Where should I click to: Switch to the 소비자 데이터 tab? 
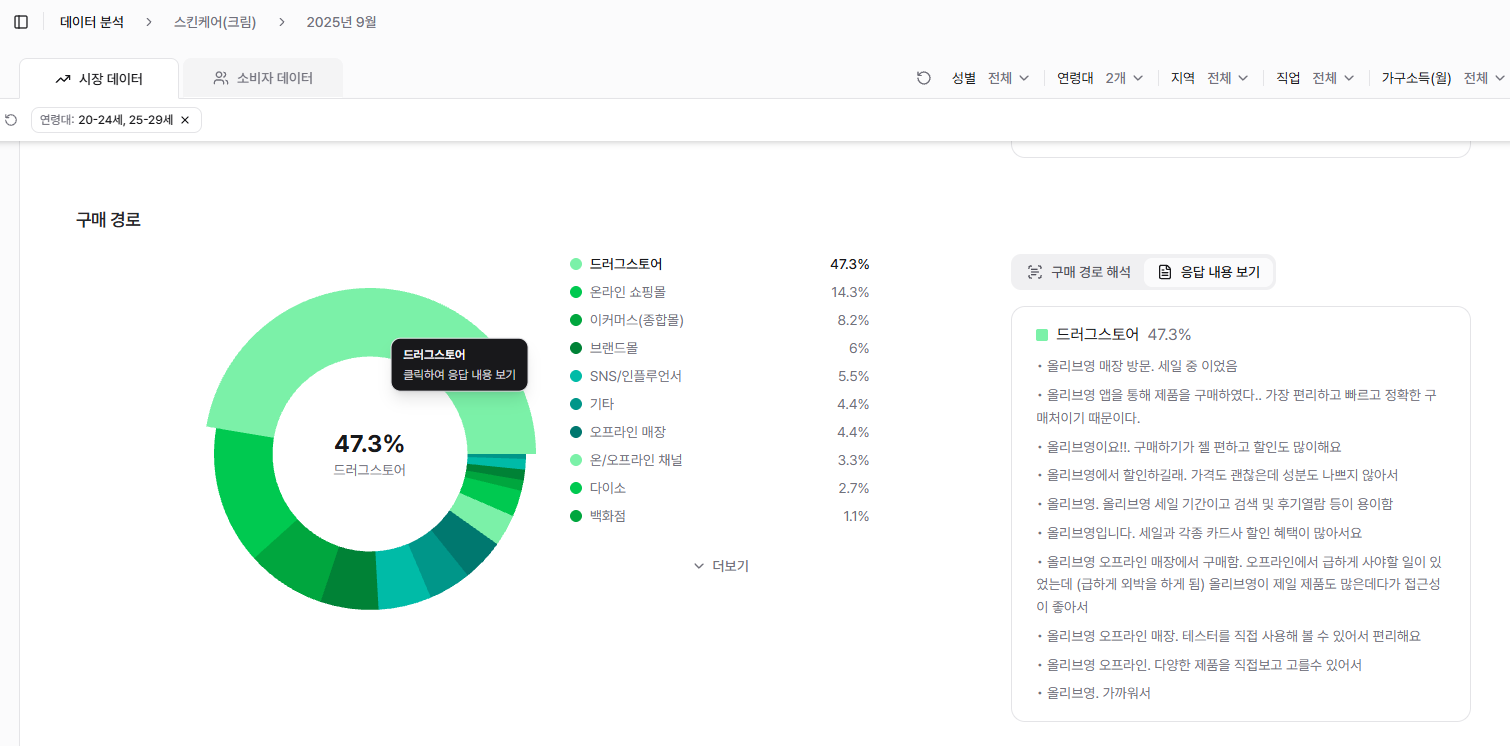pyautogui.click(x=263, y=78)
